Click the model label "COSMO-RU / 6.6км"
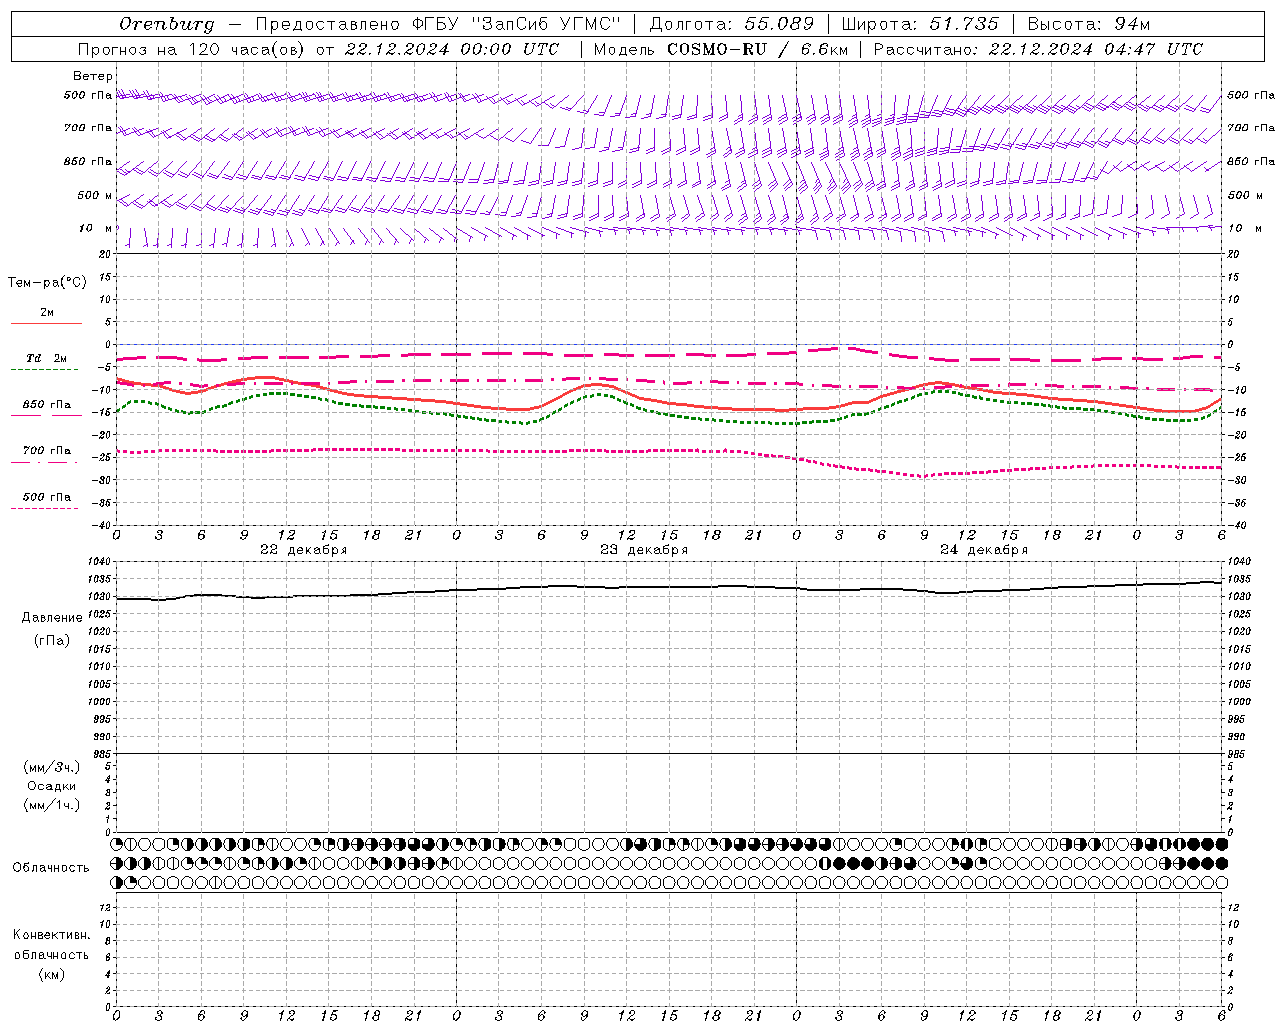This screenshot has width=1280, height=1024. (x=758, y=49)
